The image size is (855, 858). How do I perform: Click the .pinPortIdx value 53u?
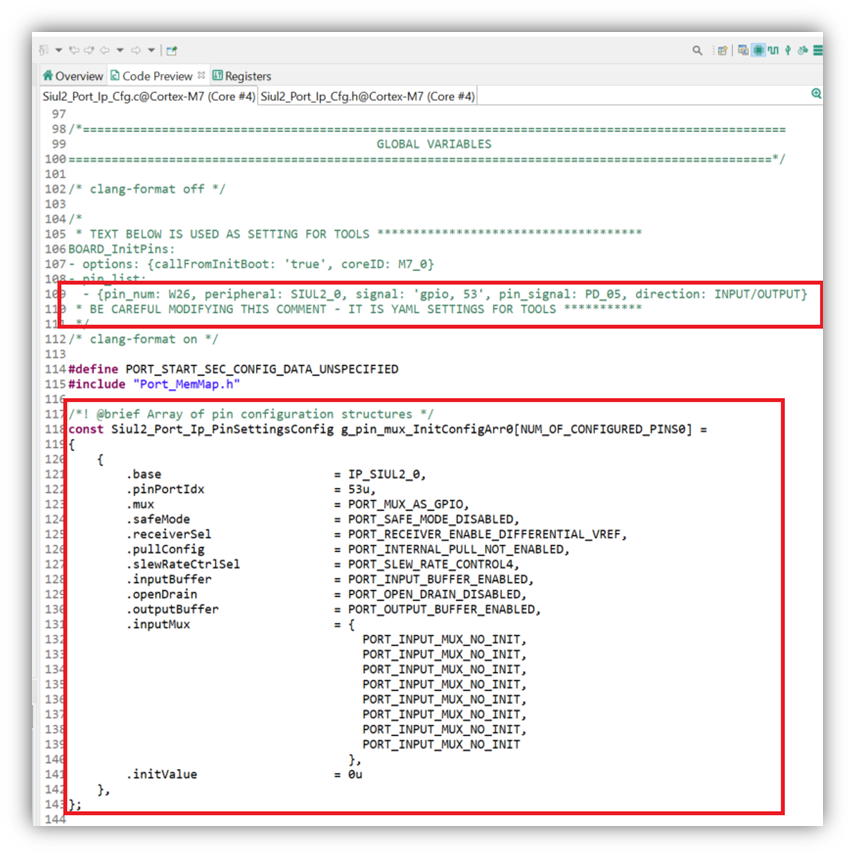click(362, 489)
